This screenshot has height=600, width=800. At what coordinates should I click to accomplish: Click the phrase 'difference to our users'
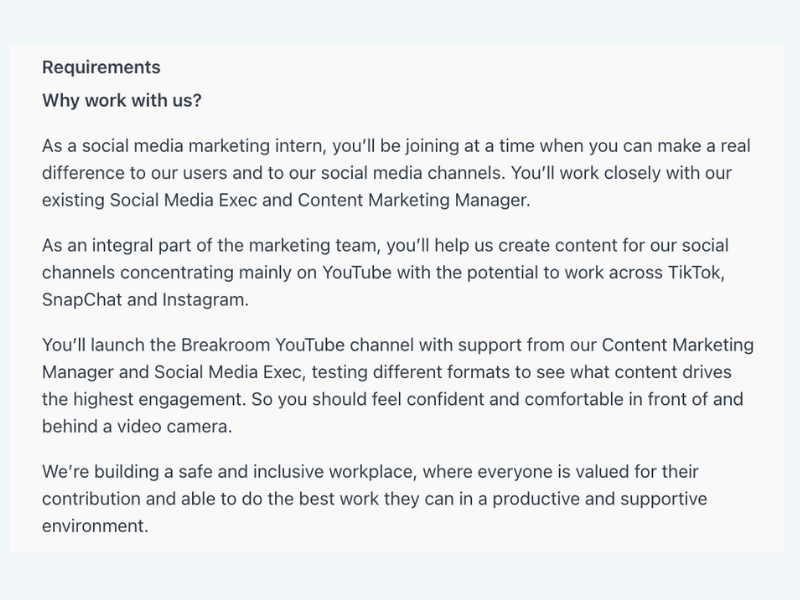click(x=135, y=173)
